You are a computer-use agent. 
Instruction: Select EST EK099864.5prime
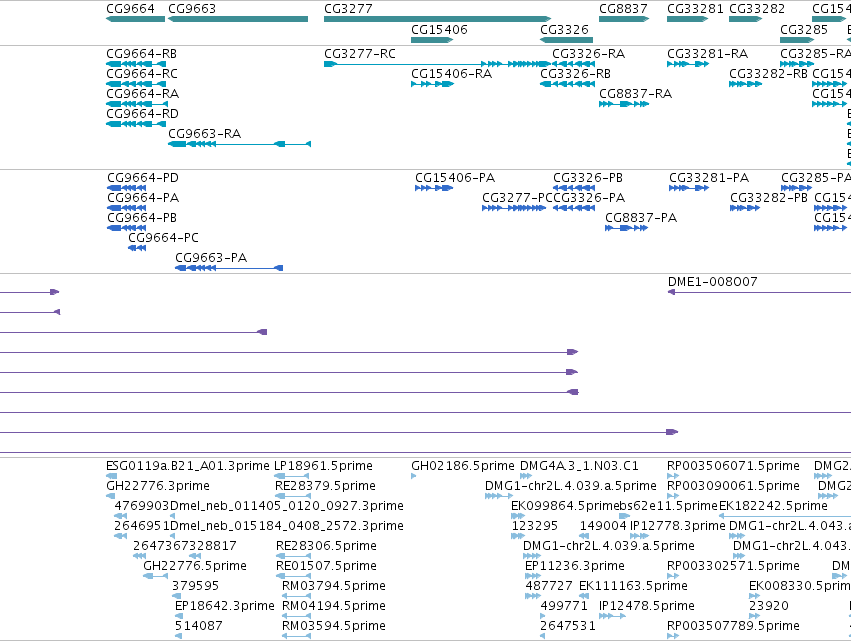[518, 516]
